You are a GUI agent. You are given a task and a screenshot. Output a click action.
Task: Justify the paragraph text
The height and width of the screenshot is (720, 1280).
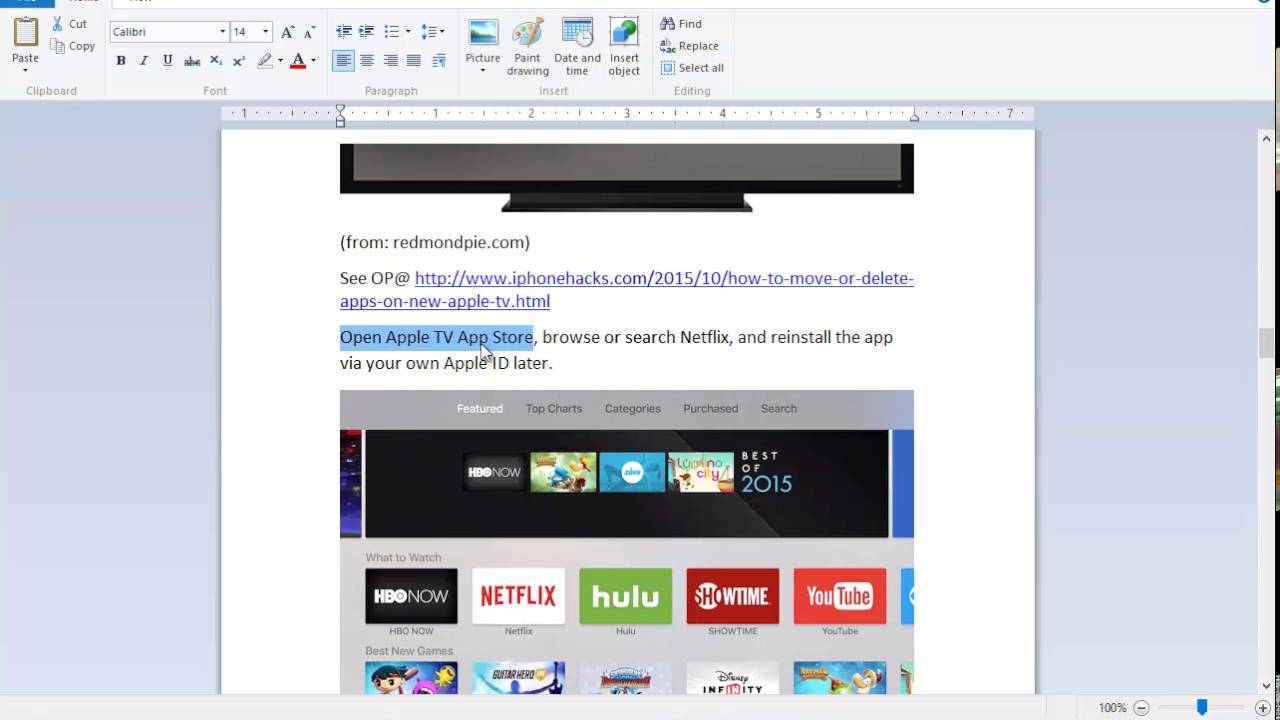[413, 61]
